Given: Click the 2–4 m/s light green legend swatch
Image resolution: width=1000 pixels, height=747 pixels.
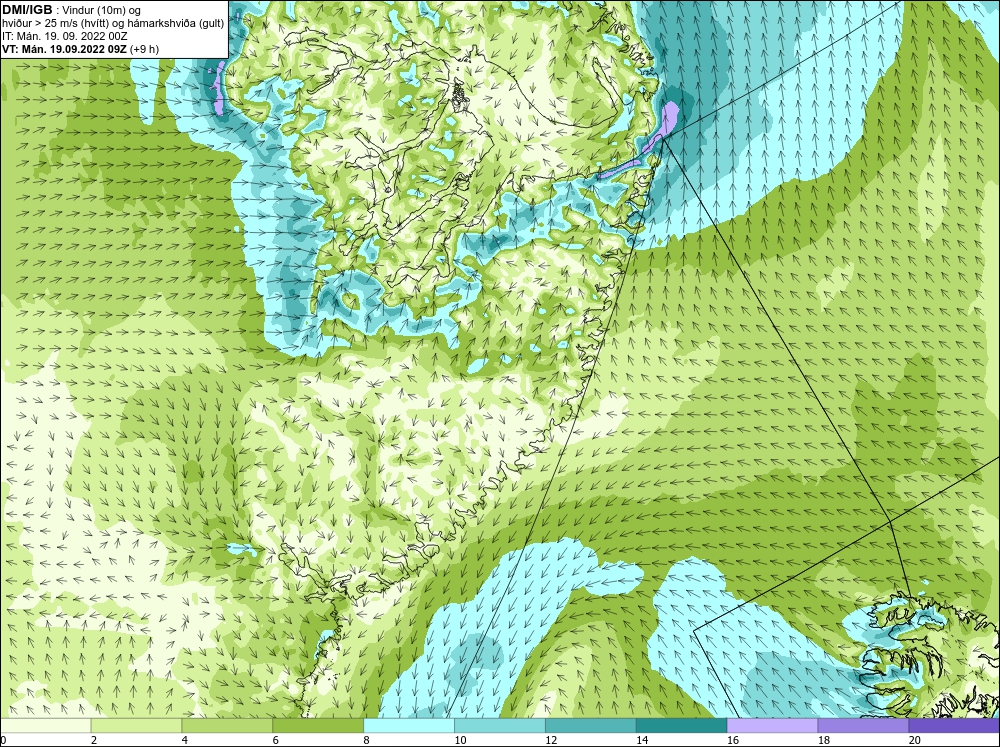Looking at the screenshot, I should click(136, 725).
